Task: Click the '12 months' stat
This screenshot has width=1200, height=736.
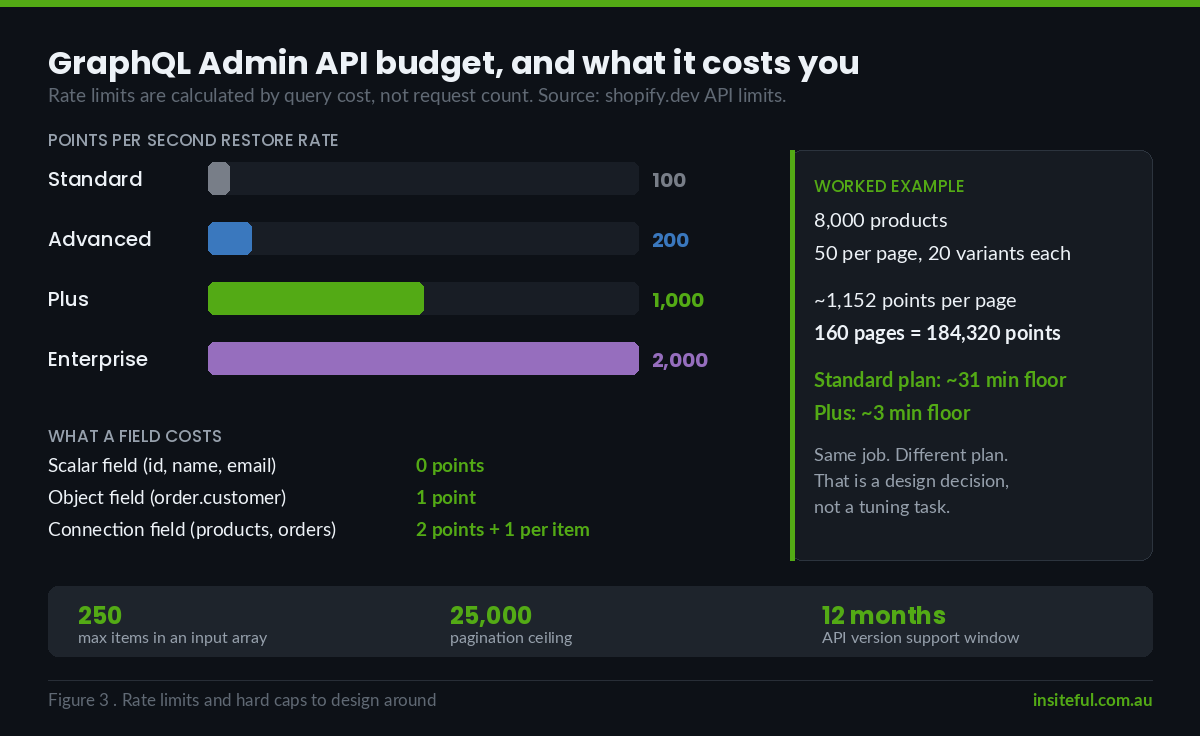Action: pos(884,615)
